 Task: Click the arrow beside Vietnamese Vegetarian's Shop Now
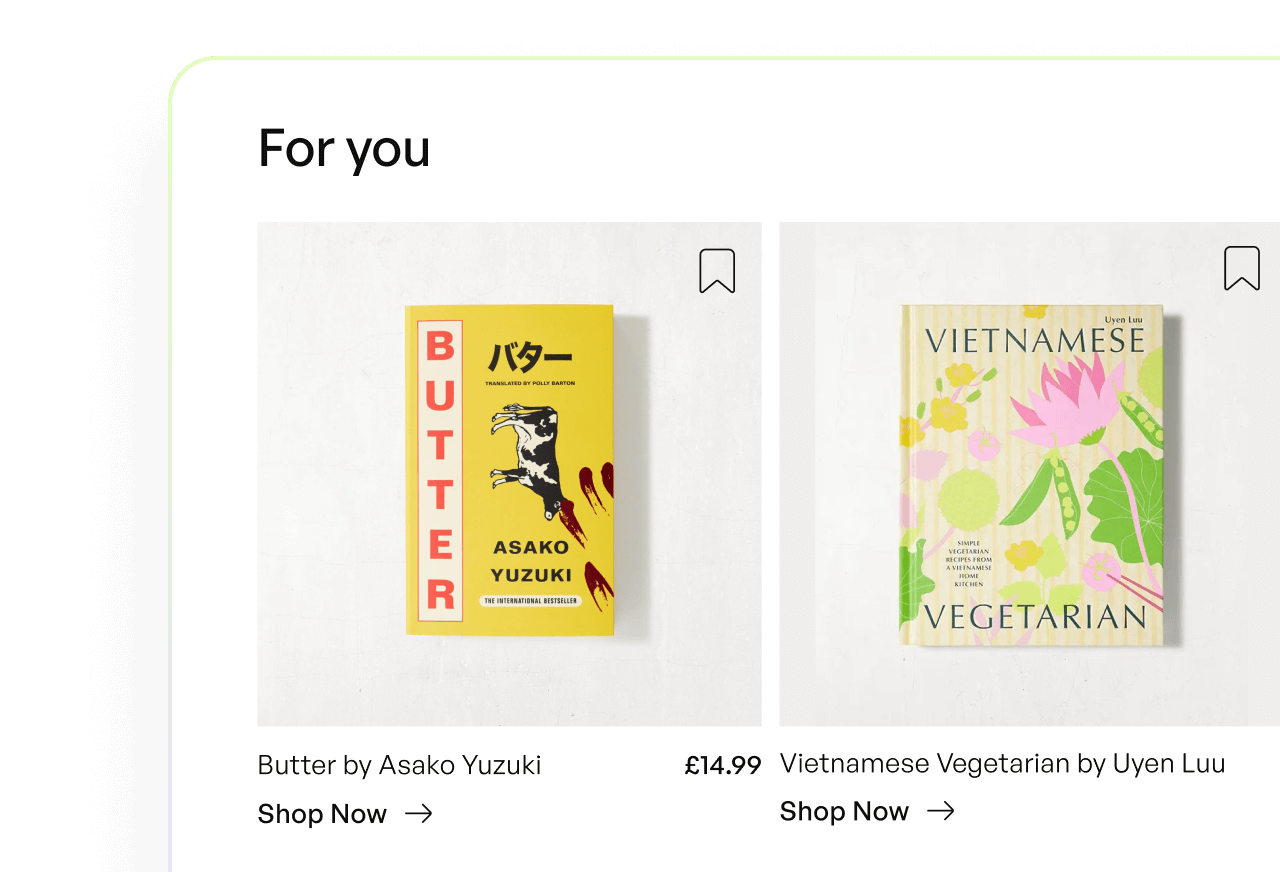point(940,811)
